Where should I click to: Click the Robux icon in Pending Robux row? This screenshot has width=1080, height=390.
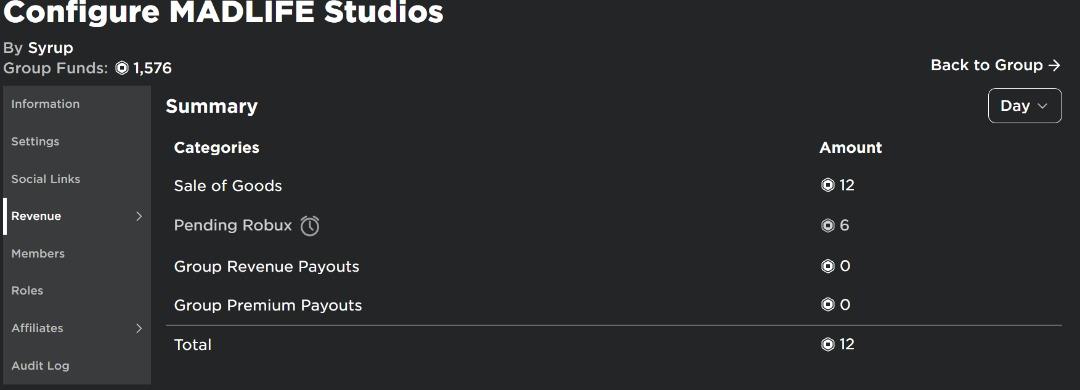[x=827, y=225]
